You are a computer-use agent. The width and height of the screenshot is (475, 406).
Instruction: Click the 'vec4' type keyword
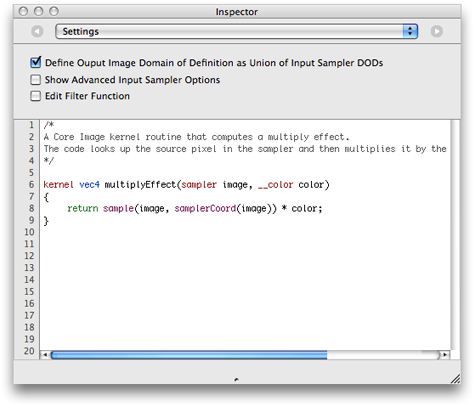pos(89,185)
